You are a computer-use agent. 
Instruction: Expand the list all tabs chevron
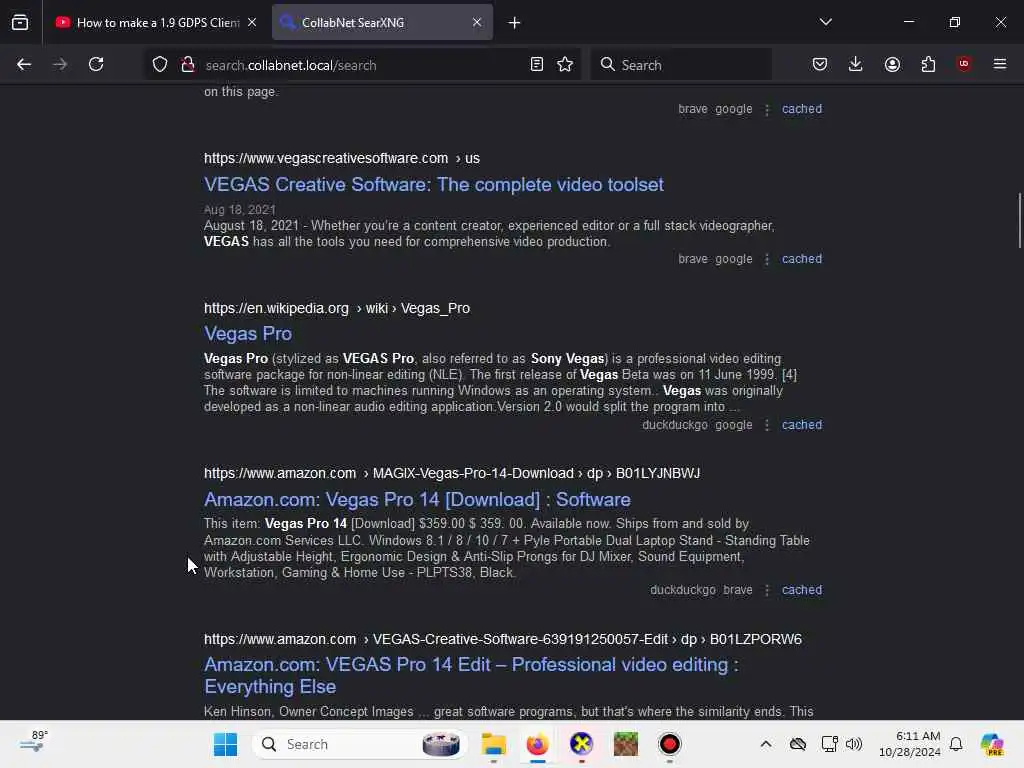(825, 22)
